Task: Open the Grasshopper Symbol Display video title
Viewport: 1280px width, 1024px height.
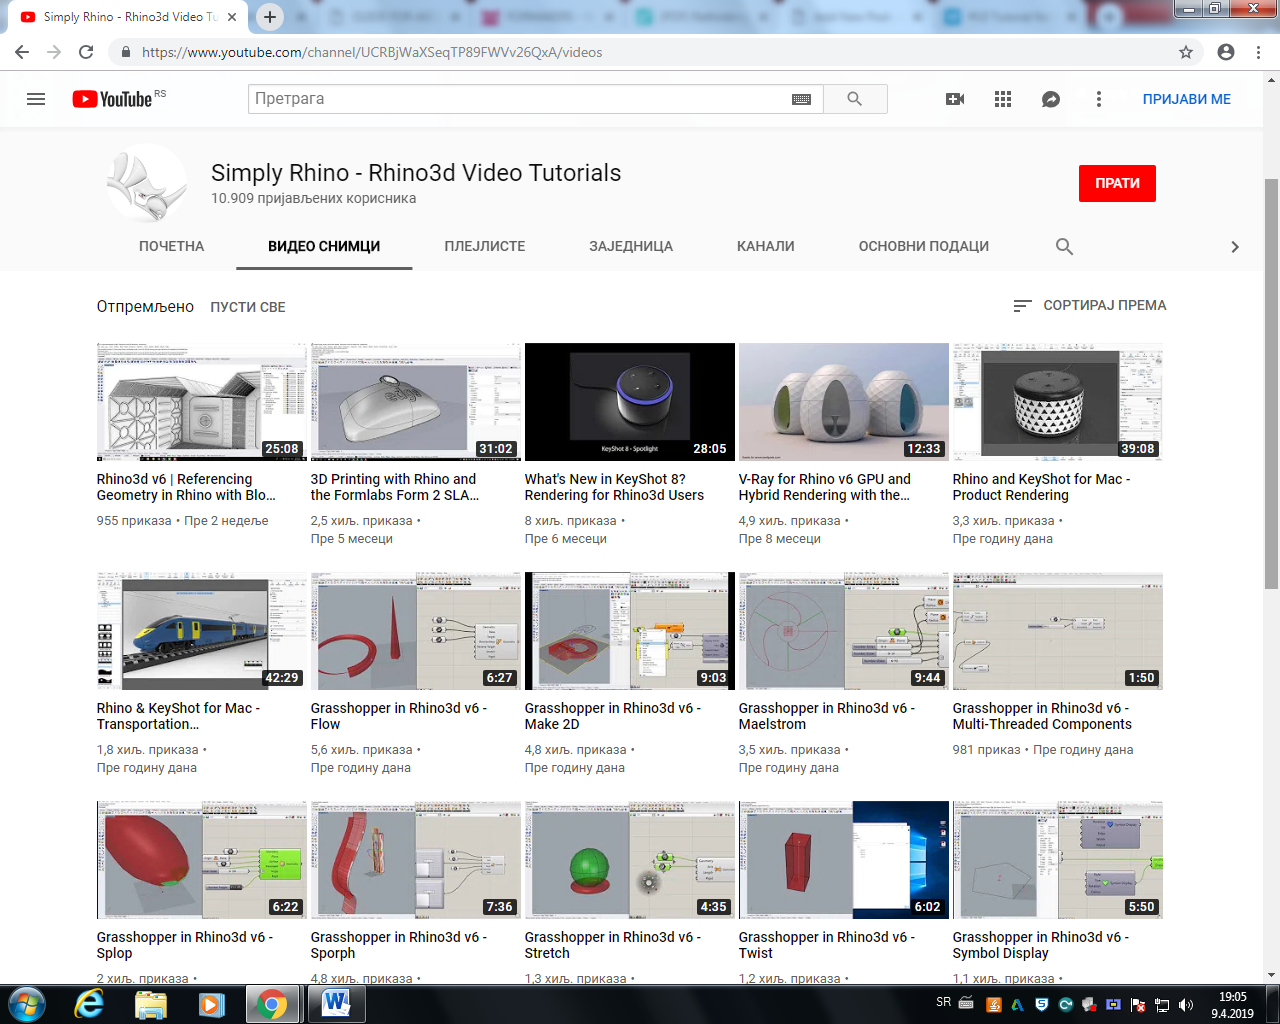Action: click(x=1041, y=945)
